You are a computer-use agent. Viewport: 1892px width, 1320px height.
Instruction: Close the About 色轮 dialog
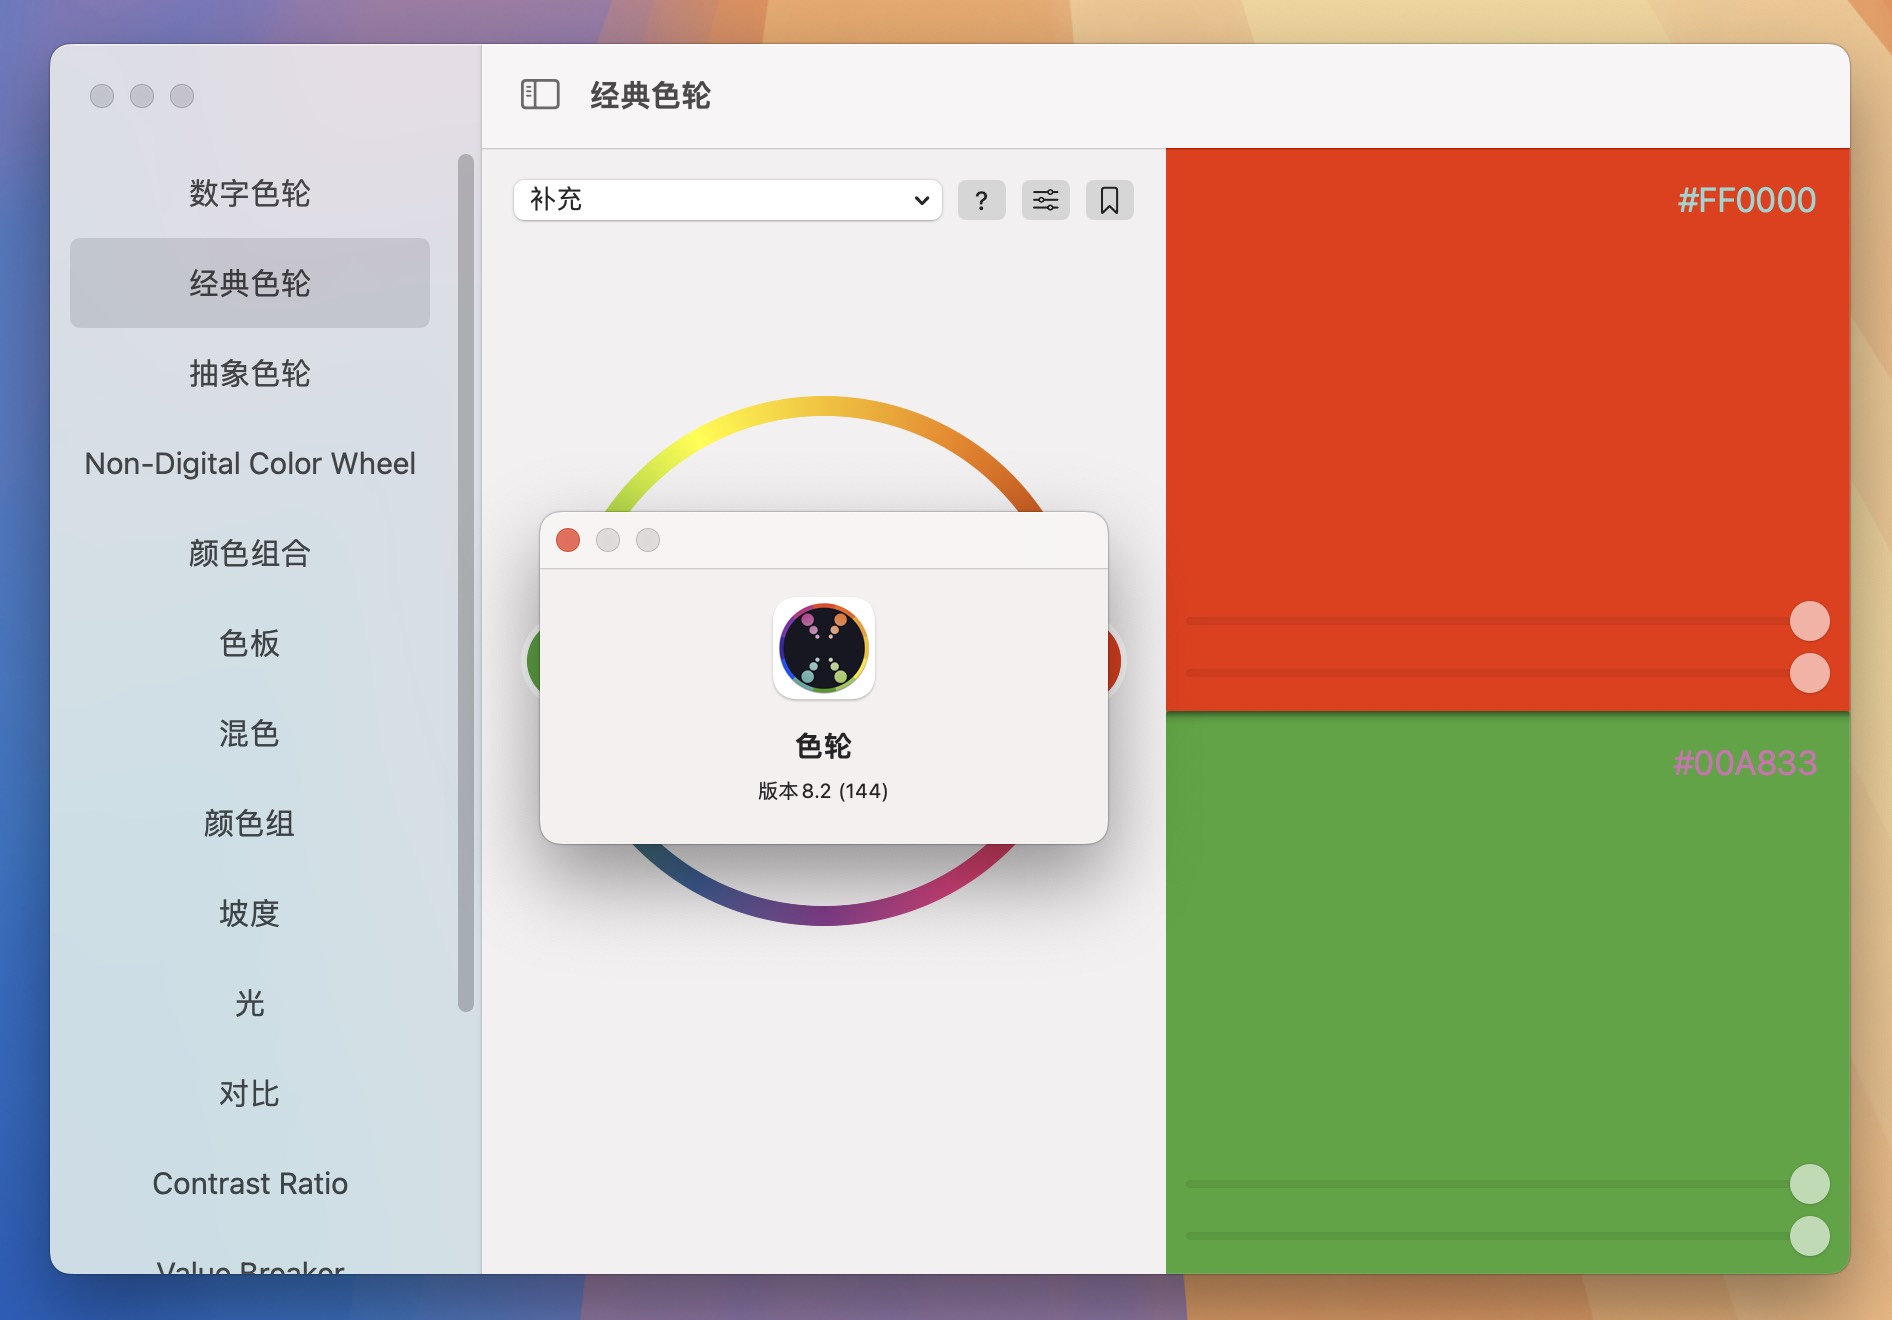point(568,540)
